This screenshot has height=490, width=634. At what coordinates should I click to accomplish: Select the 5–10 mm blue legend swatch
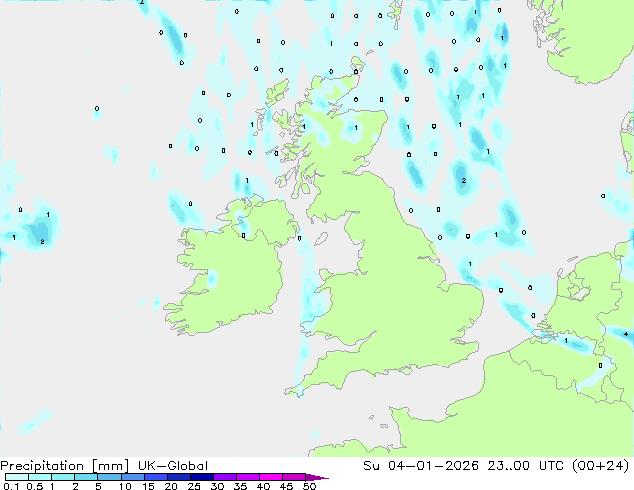109,477
